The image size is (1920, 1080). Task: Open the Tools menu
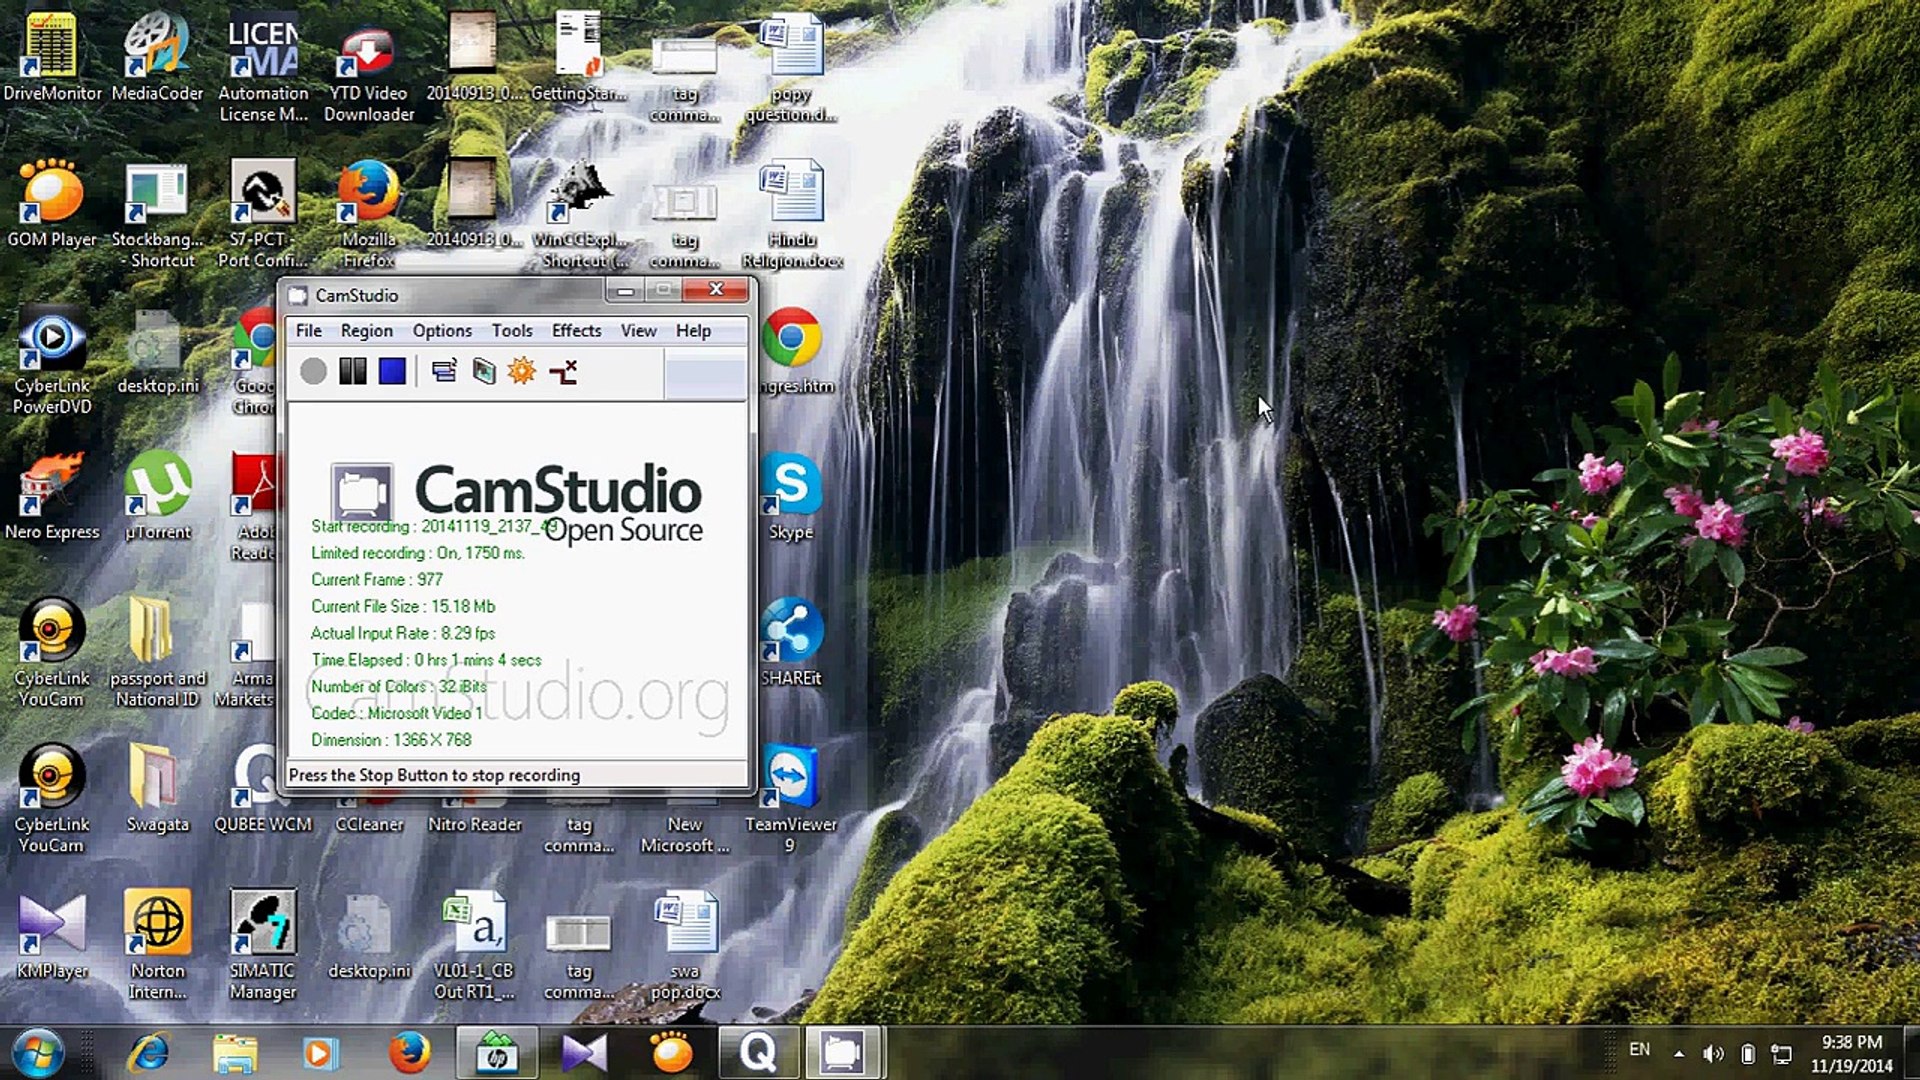[511, 331]
